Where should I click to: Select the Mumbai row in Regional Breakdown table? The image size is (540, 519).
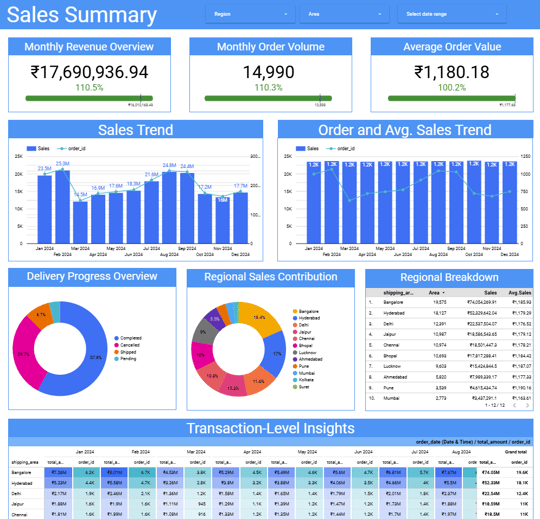[x=449, y=398]
